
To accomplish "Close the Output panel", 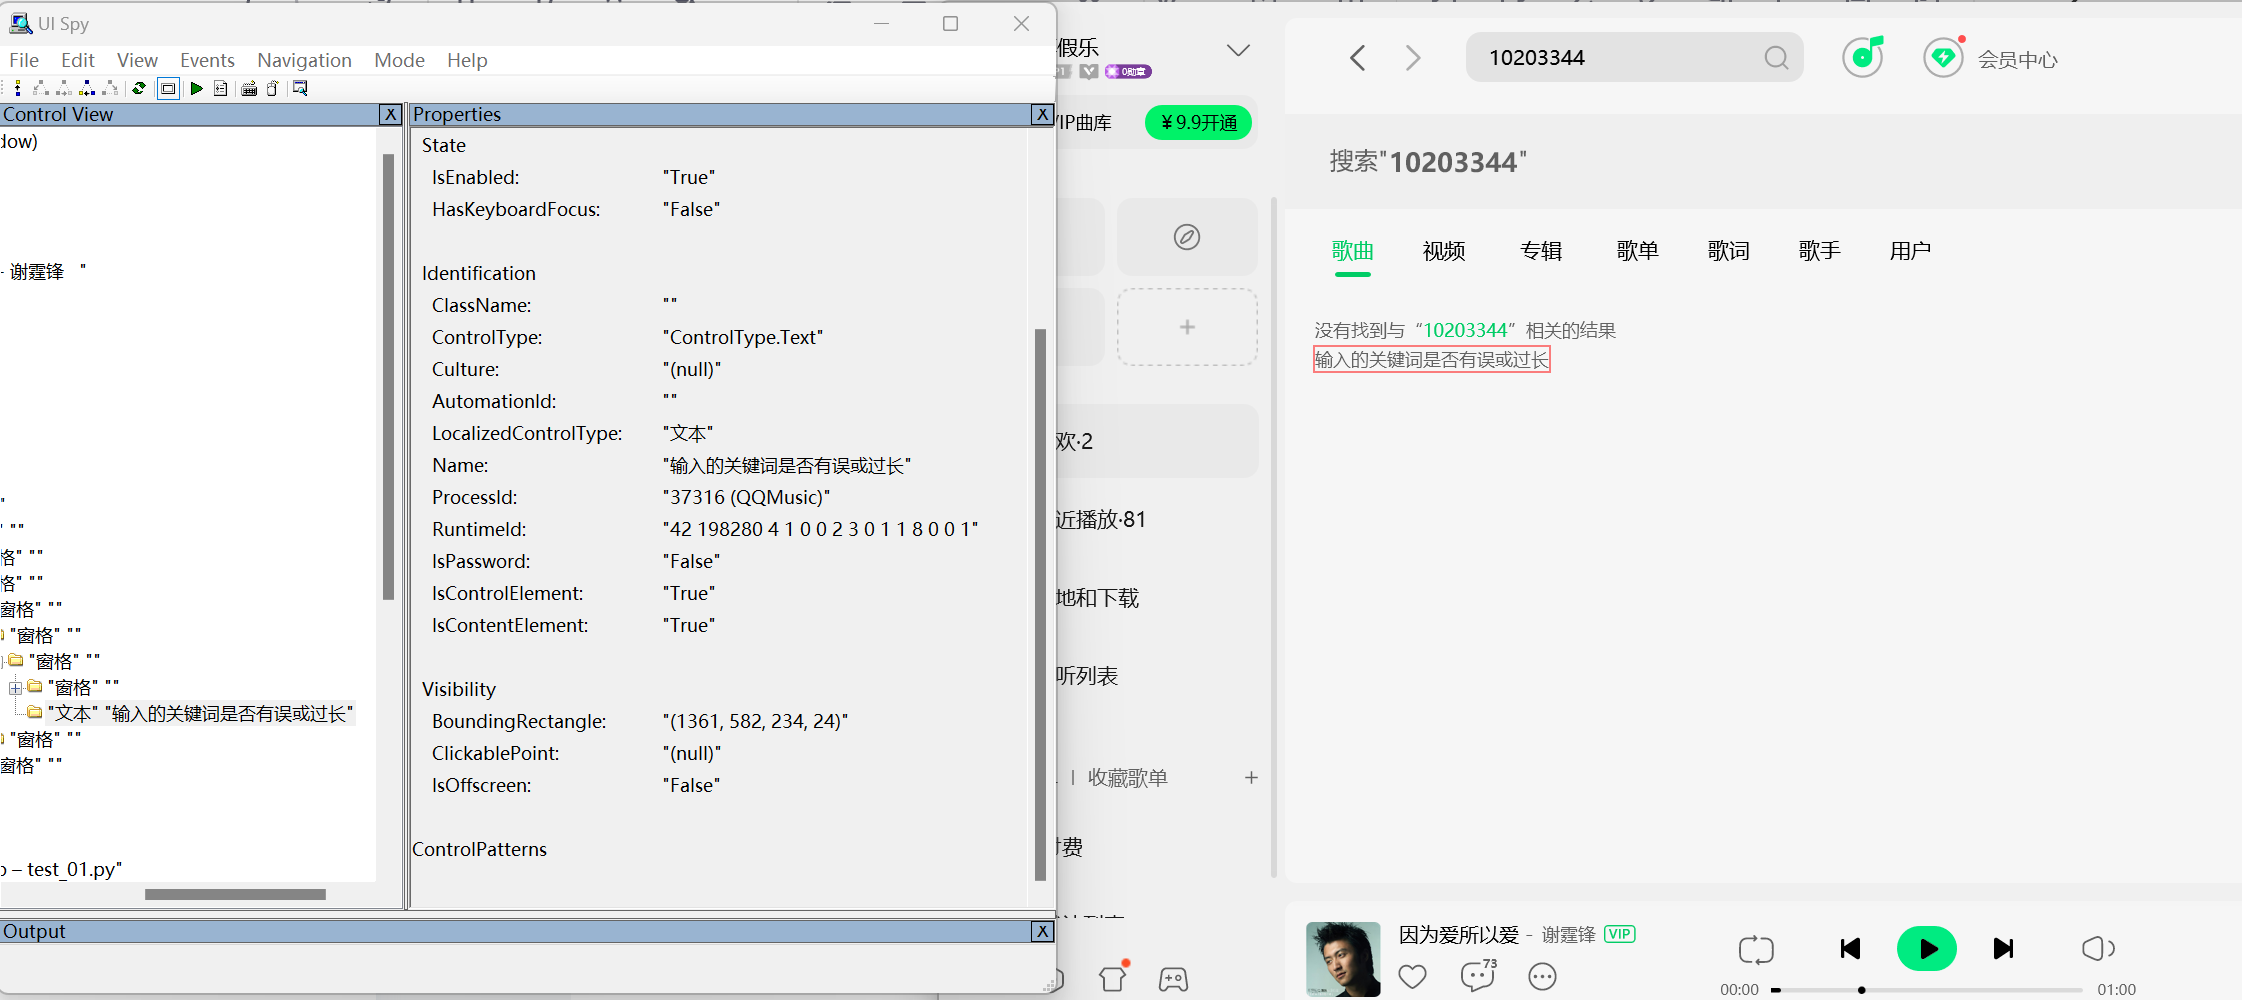I will click(1042, 931).
